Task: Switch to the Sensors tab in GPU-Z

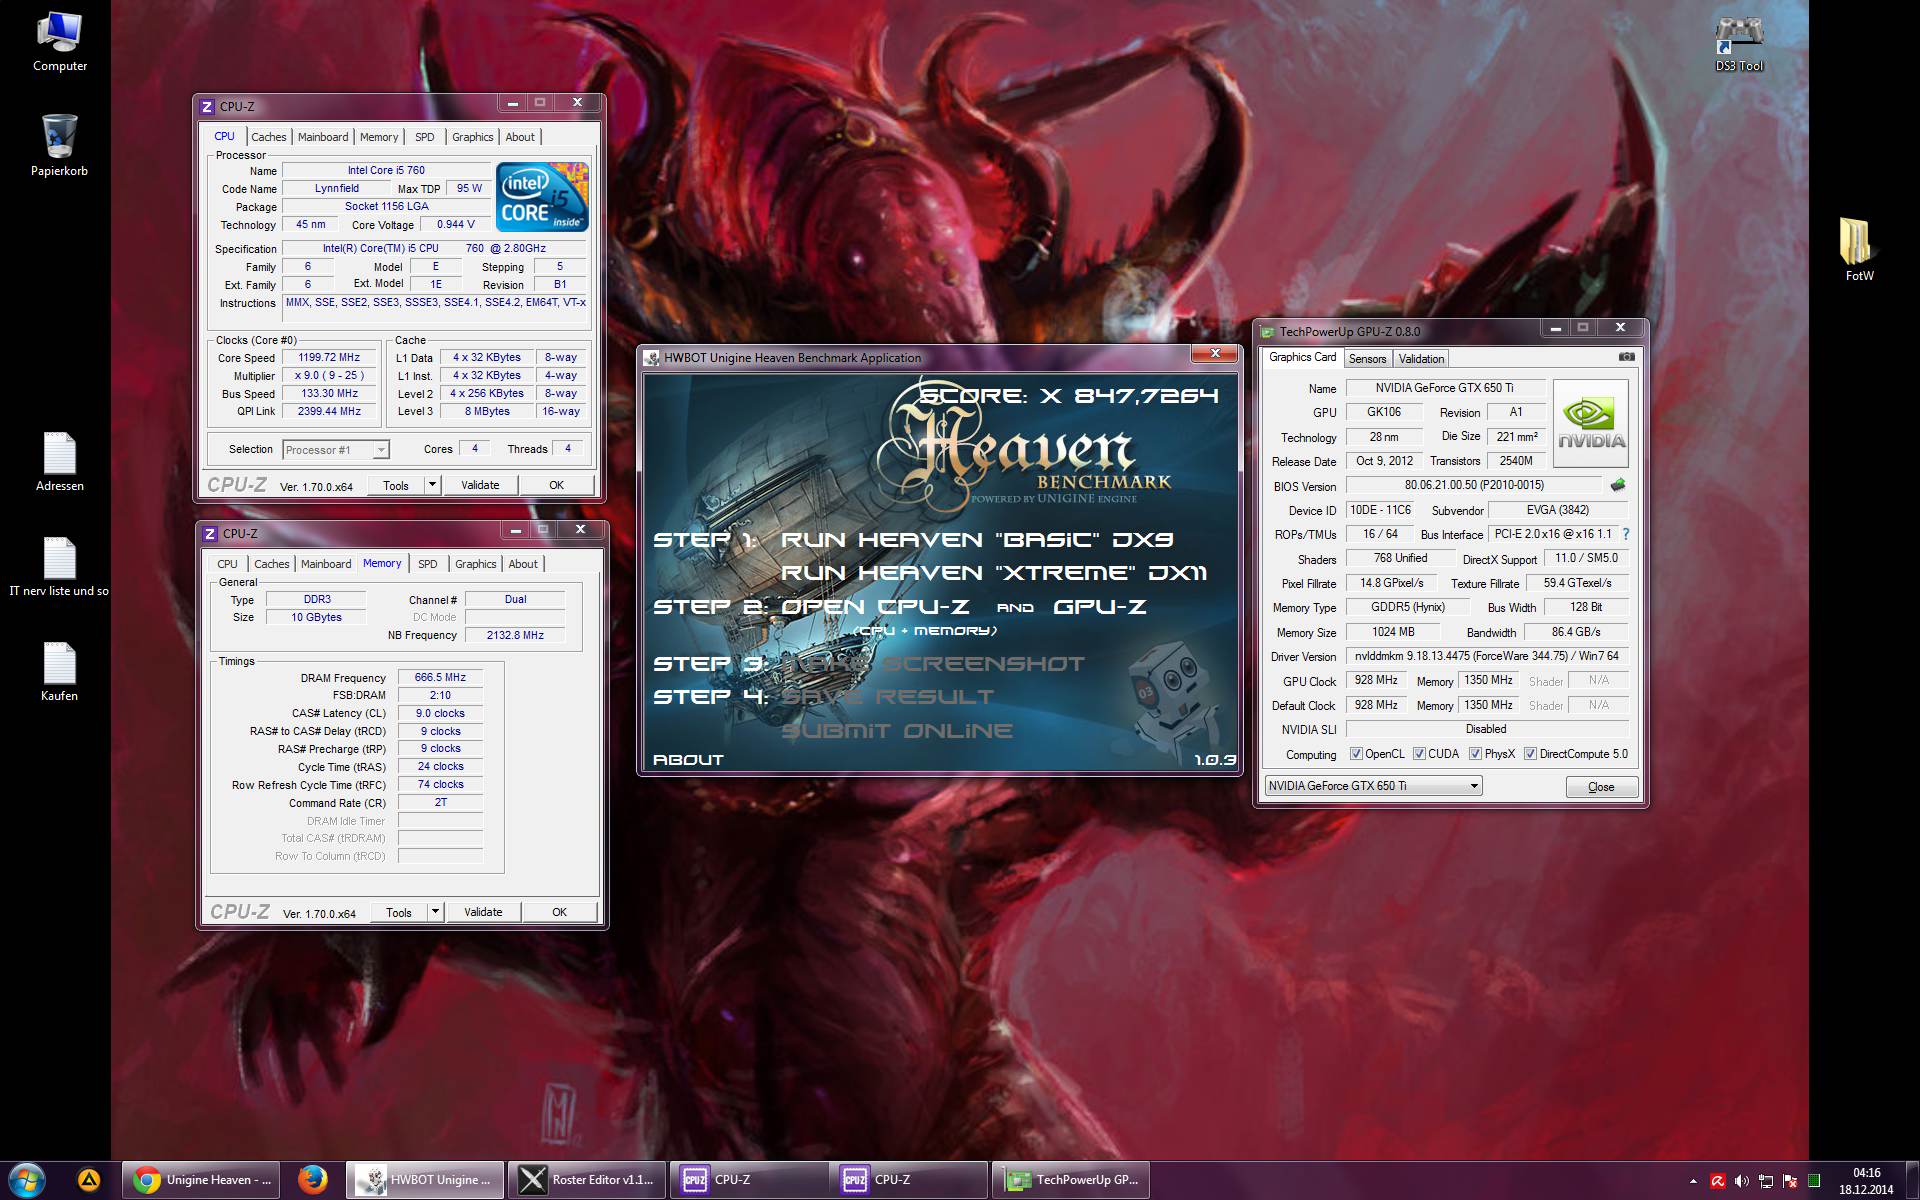Action: click(1367, 359)
